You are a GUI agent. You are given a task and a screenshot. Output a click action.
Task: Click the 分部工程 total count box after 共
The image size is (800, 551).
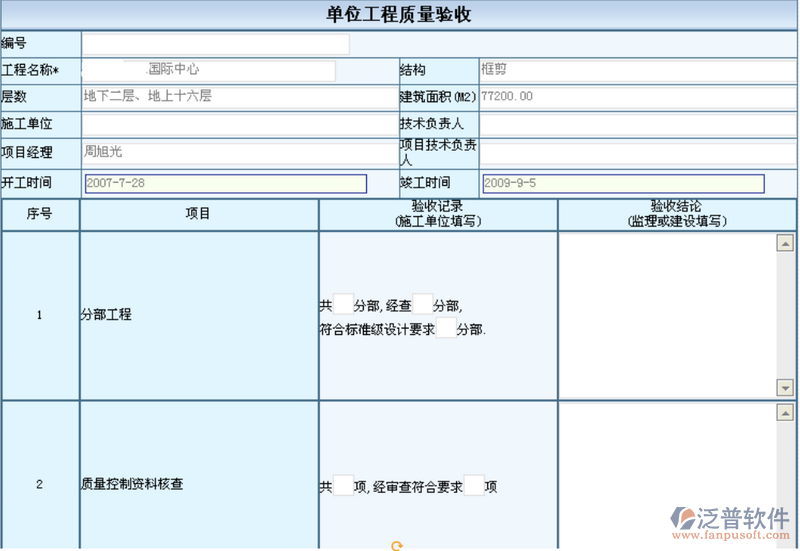click(342, 304)
